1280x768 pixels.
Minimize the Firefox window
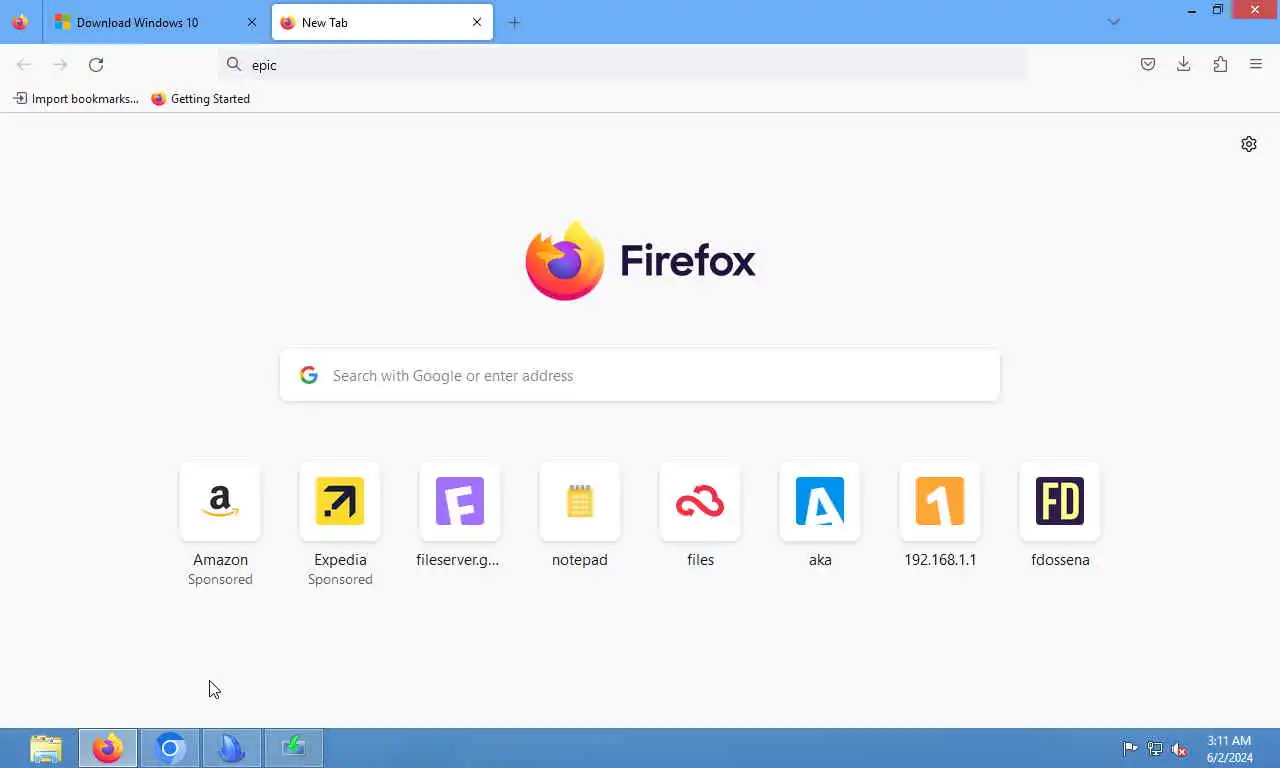tap(1191, 10)
